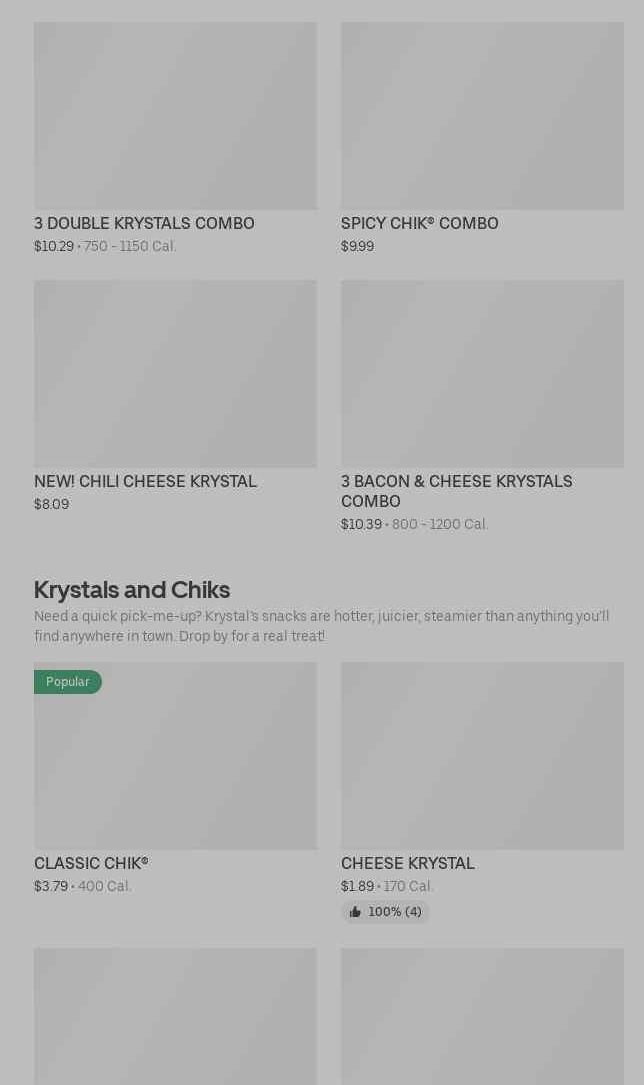Image resolution: width=644 pixels, height=1085 pixels.
Task: Select the New! Chili Cheese Krystal image
Action: [176, 374]
